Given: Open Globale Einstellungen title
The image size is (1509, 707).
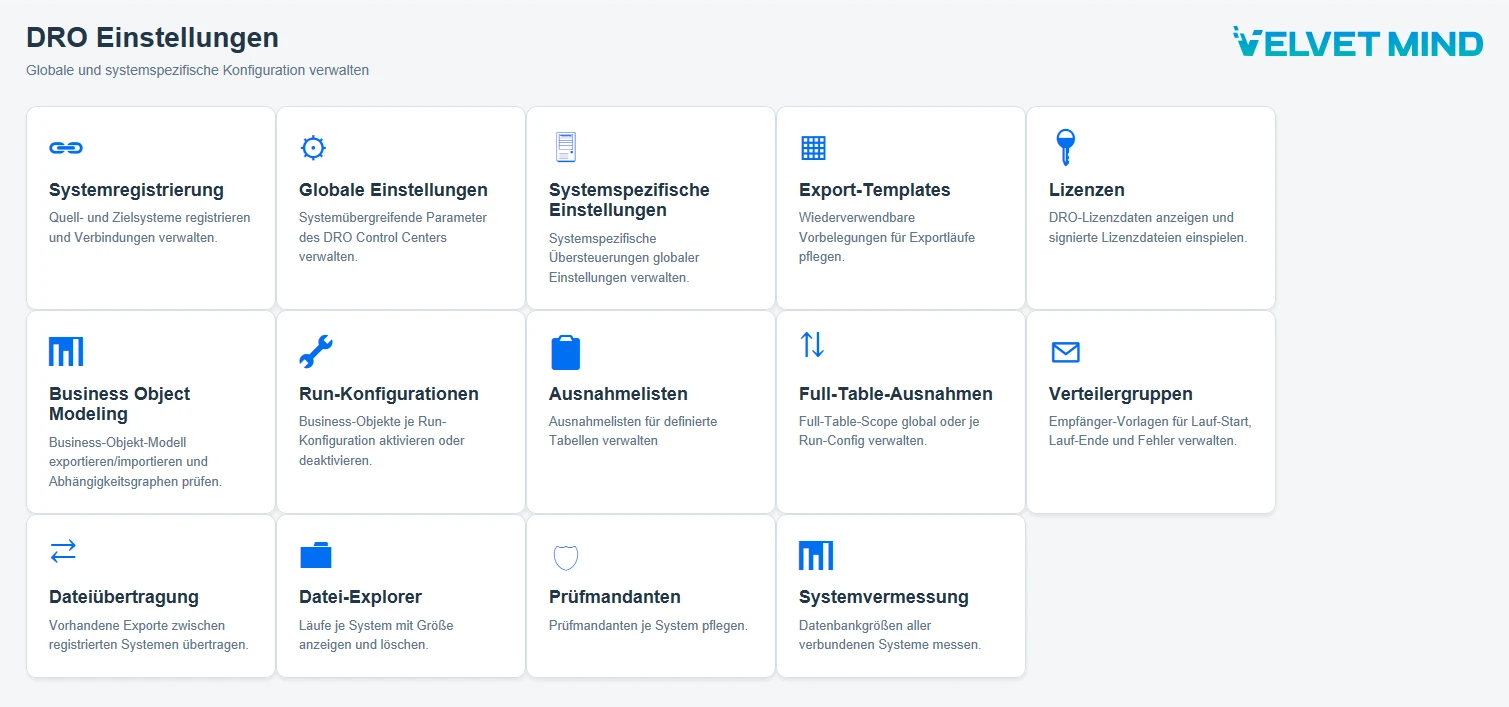Looking at the screenshot, I should pyautogui.click(x=393, y=190).
